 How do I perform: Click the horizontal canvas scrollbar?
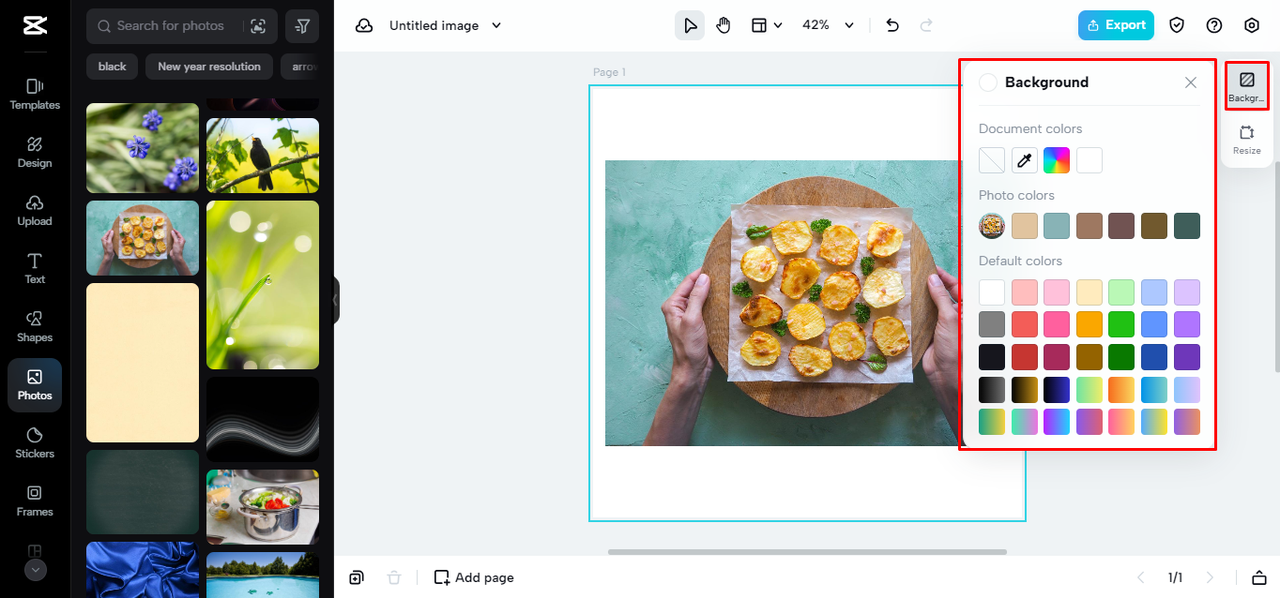click(x=807, y=552)
